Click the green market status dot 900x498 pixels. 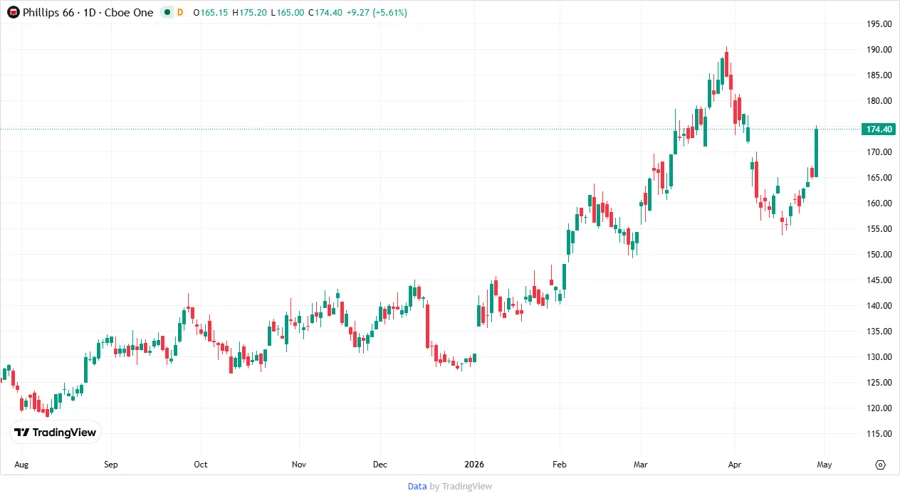click(167, 12)
